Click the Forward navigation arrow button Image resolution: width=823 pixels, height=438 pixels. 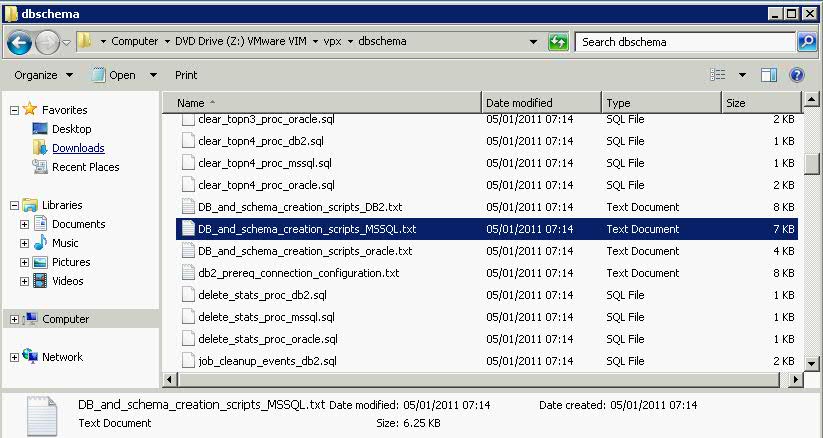pos(47,42)
